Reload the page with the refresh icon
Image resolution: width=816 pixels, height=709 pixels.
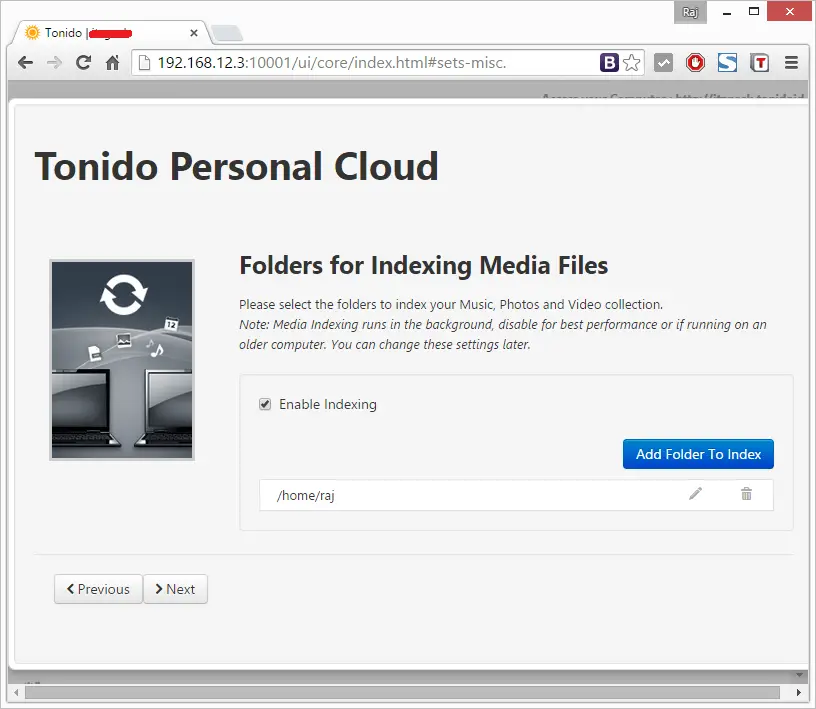coord(83,63)
